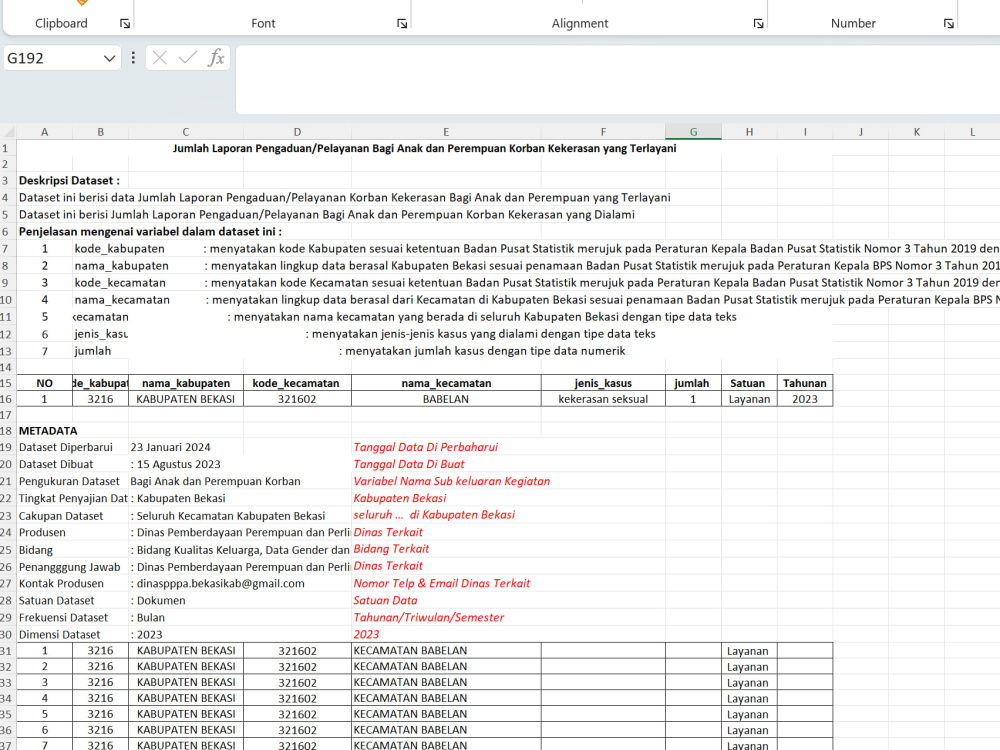Click '23 Januari 2024' date cell

click(170, 447)
